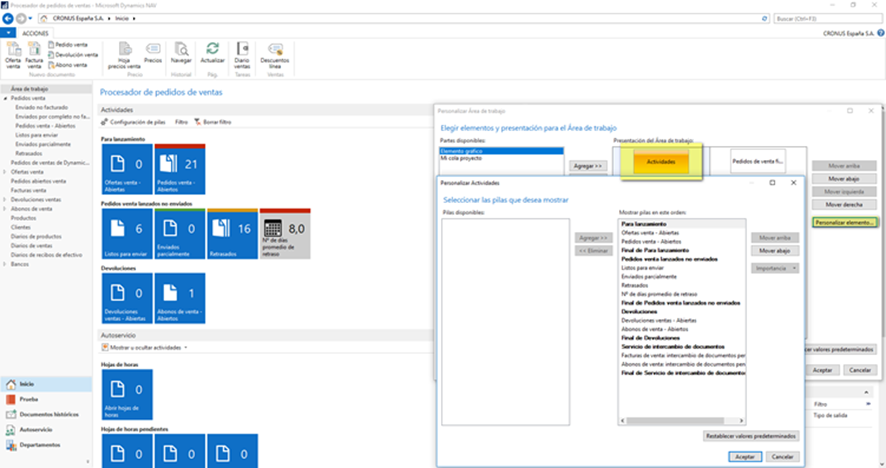
Task: Open the Abrir hojas de horas tile
Action: tap(127, 395)
